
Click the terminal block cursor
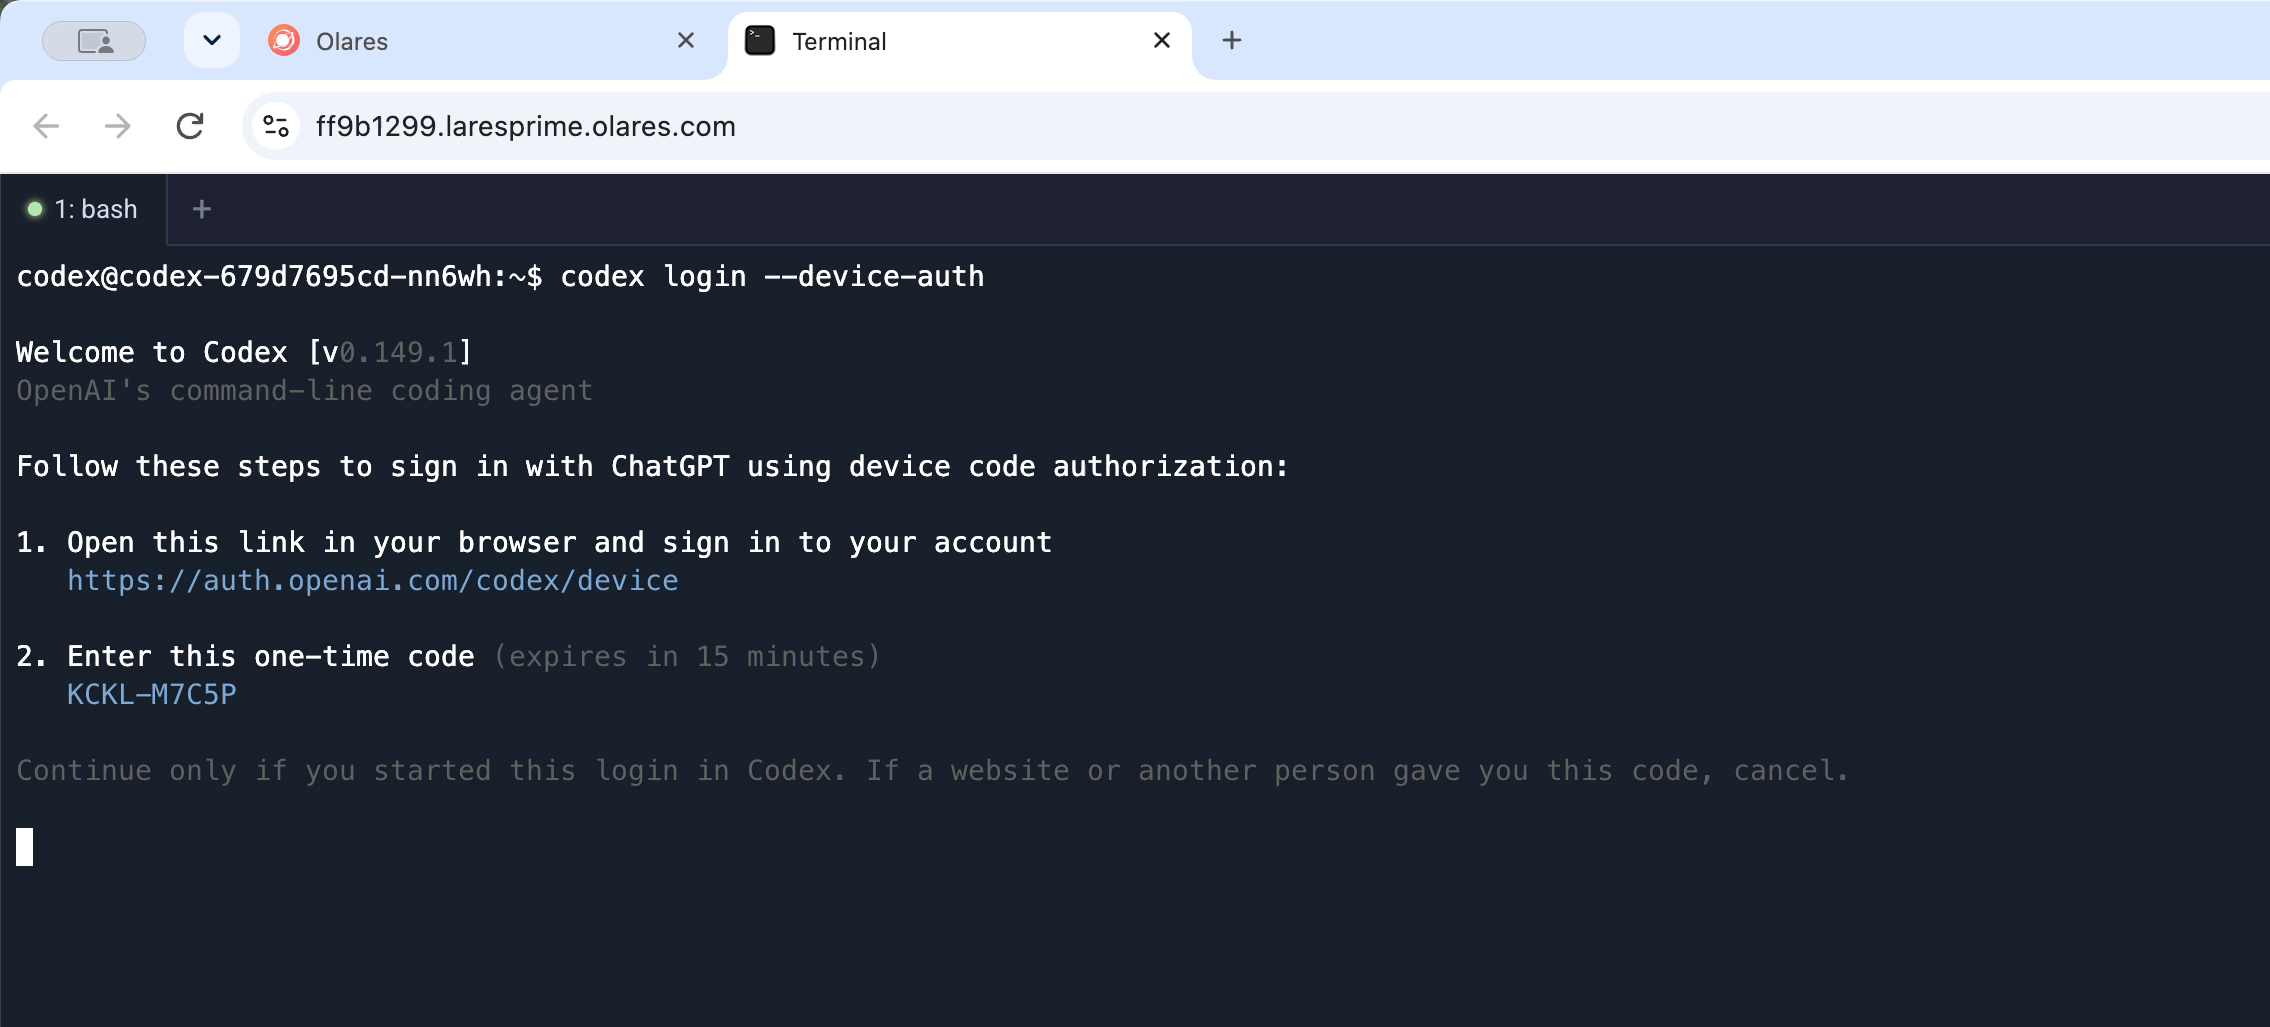pos(25,847)
